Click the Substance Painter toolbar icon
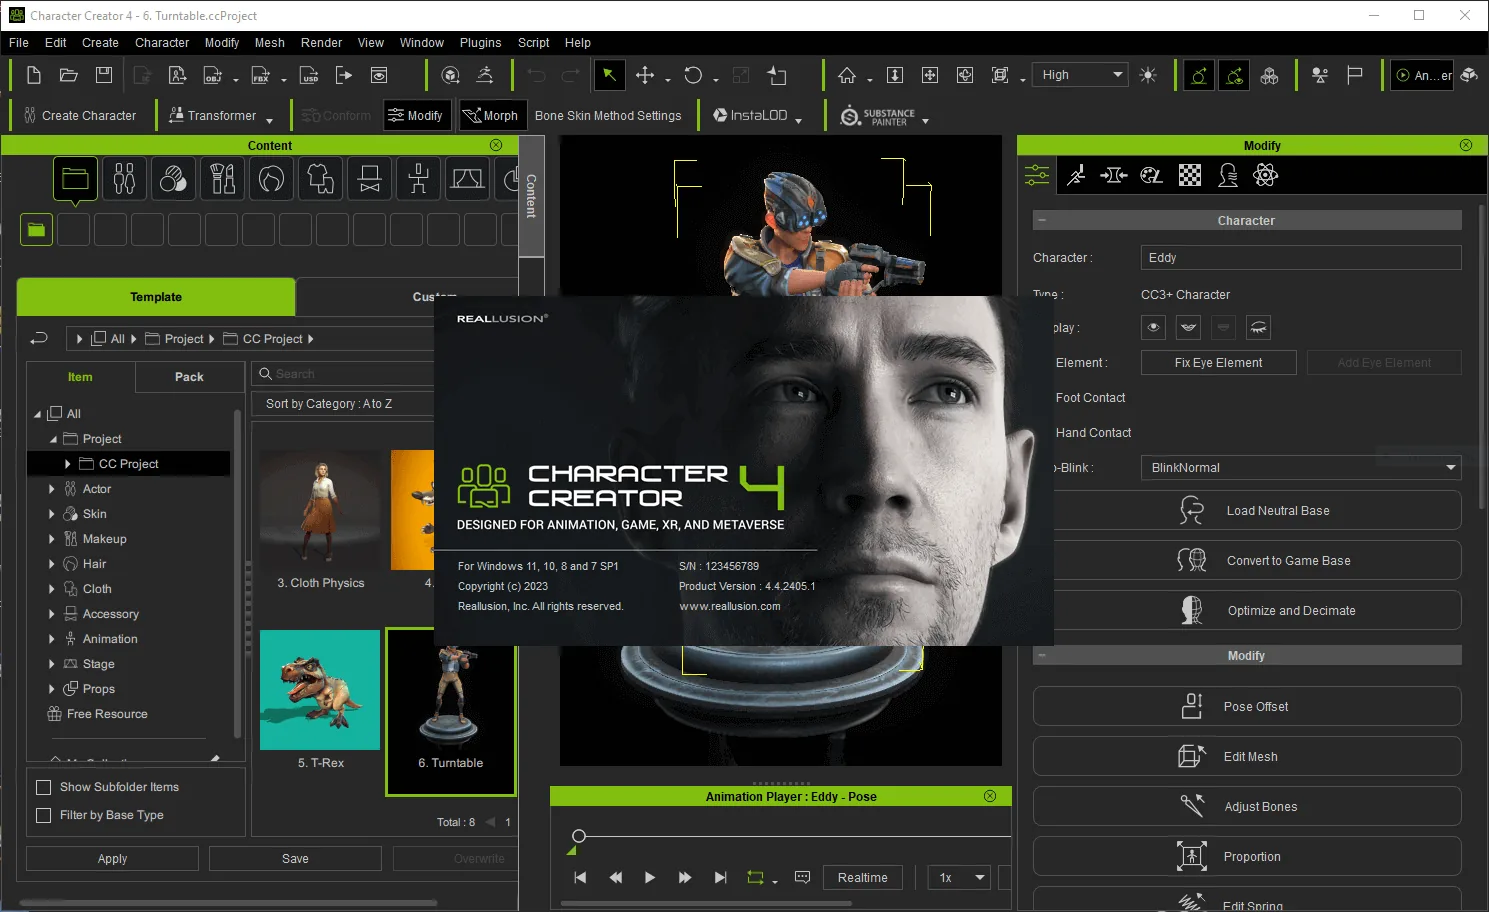Viewport: 1489px width, 912px height. 878,116
